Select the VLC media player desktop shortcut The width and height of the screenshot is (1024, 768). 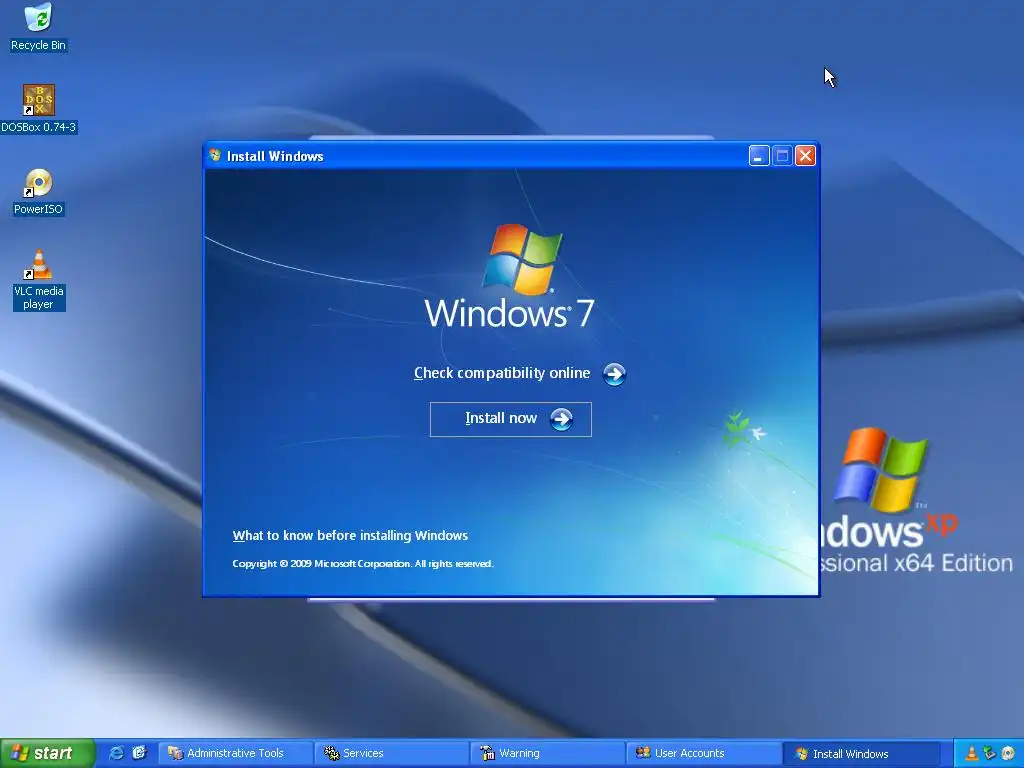pos(39,280)
